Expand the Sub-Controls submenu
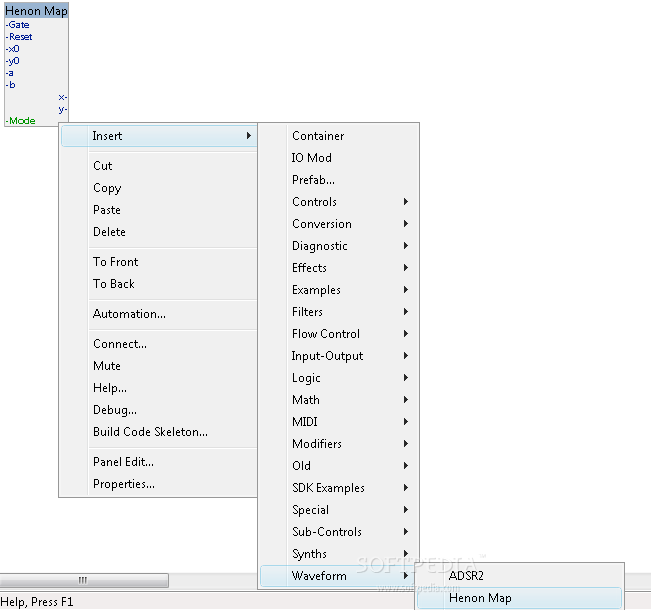651x610 pixels. click(x=338, y=532)
